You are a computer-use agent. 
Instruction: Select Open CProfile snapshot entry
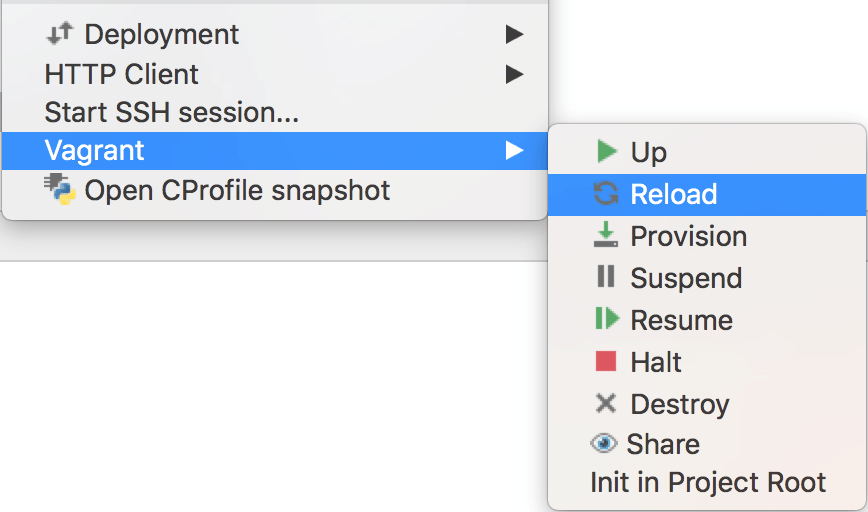pyautogui.click(x=237, y=189)
